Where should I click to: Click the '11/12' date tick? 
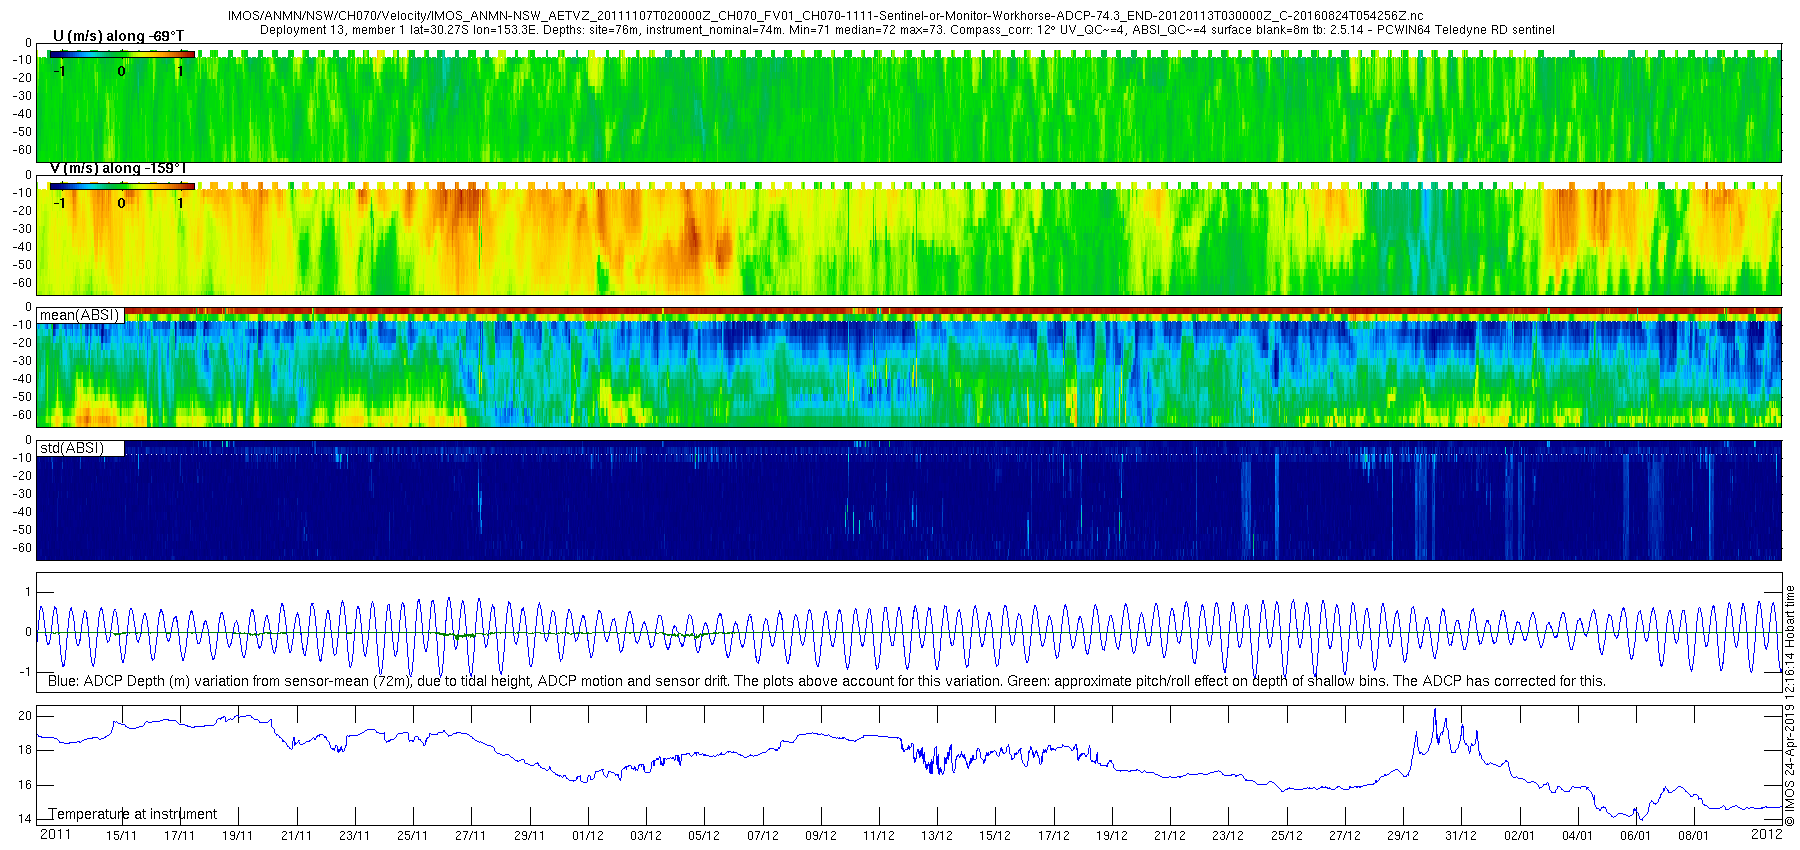pos(878,836)
